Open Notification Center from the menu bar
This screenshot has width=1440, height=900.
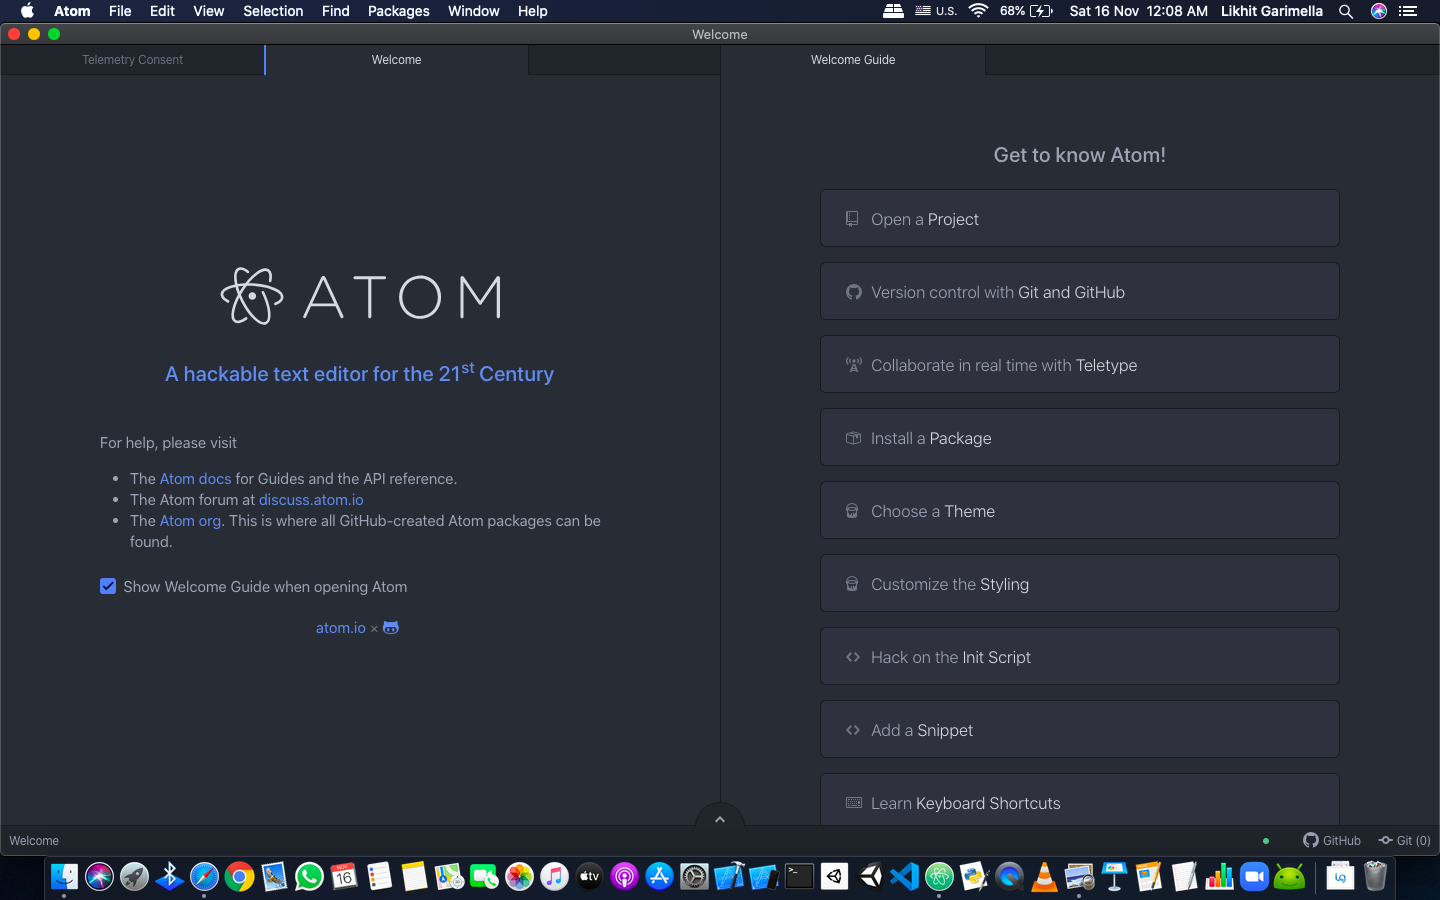[x=1408, y=11]
